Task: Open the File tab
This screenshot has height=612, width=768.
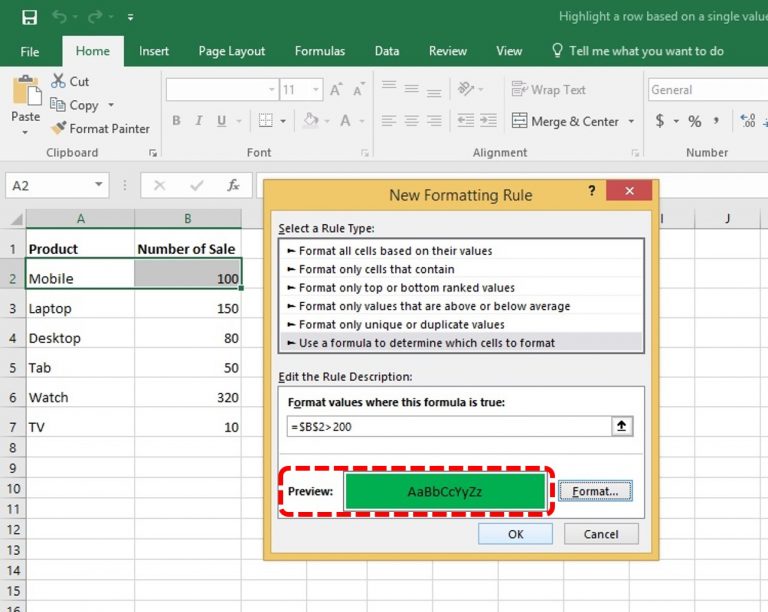Action: pyautogui.click(x=29, y=51)
